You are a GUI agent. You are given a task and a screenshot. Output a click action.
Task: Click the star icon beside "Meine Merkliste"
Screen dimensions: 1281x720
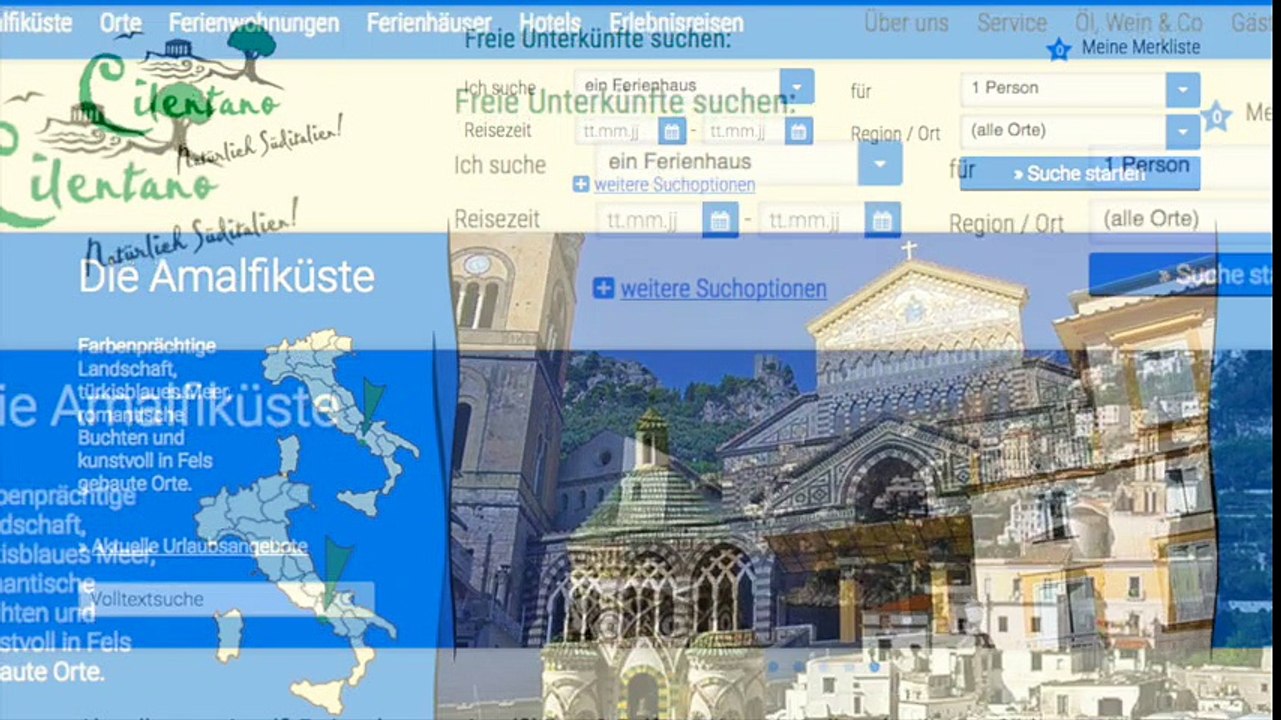pyautogui.click(x=1058, y=48)
